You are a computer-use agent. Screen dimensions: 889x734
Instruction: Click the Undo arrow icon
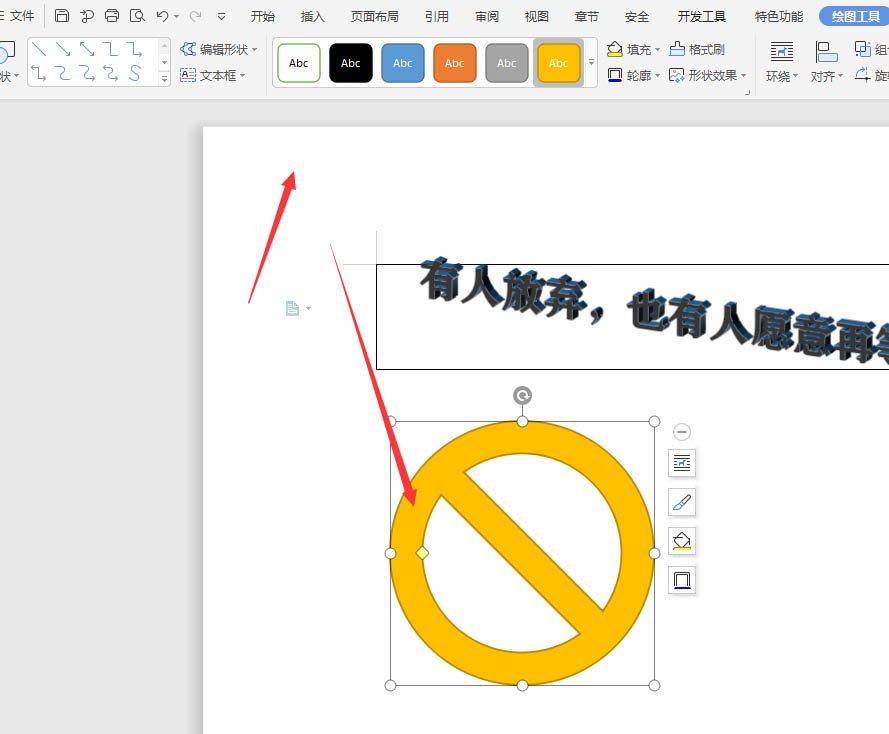tap(163, 16)
